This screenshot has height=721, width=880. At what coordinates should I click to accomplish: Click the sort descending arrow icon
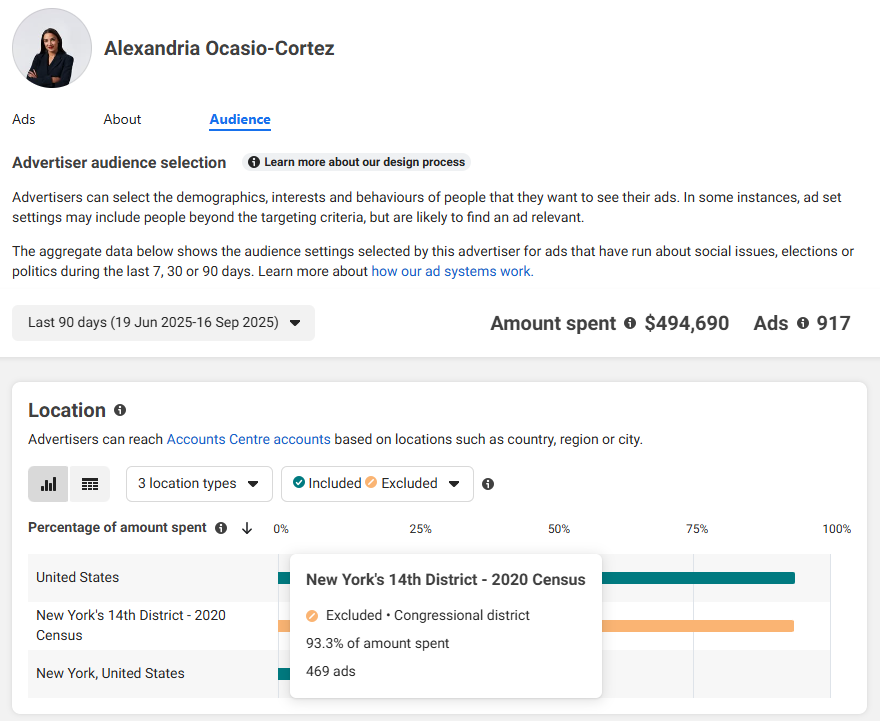point(247,528)
